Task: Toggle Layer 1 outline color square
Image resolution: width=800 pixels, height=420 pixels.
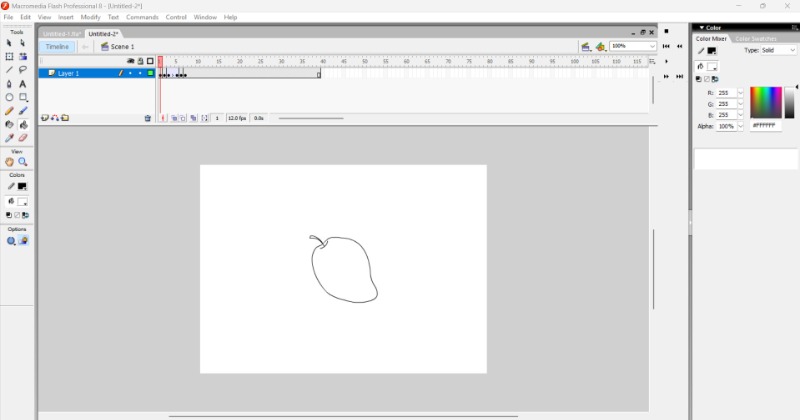Action: 150,73
